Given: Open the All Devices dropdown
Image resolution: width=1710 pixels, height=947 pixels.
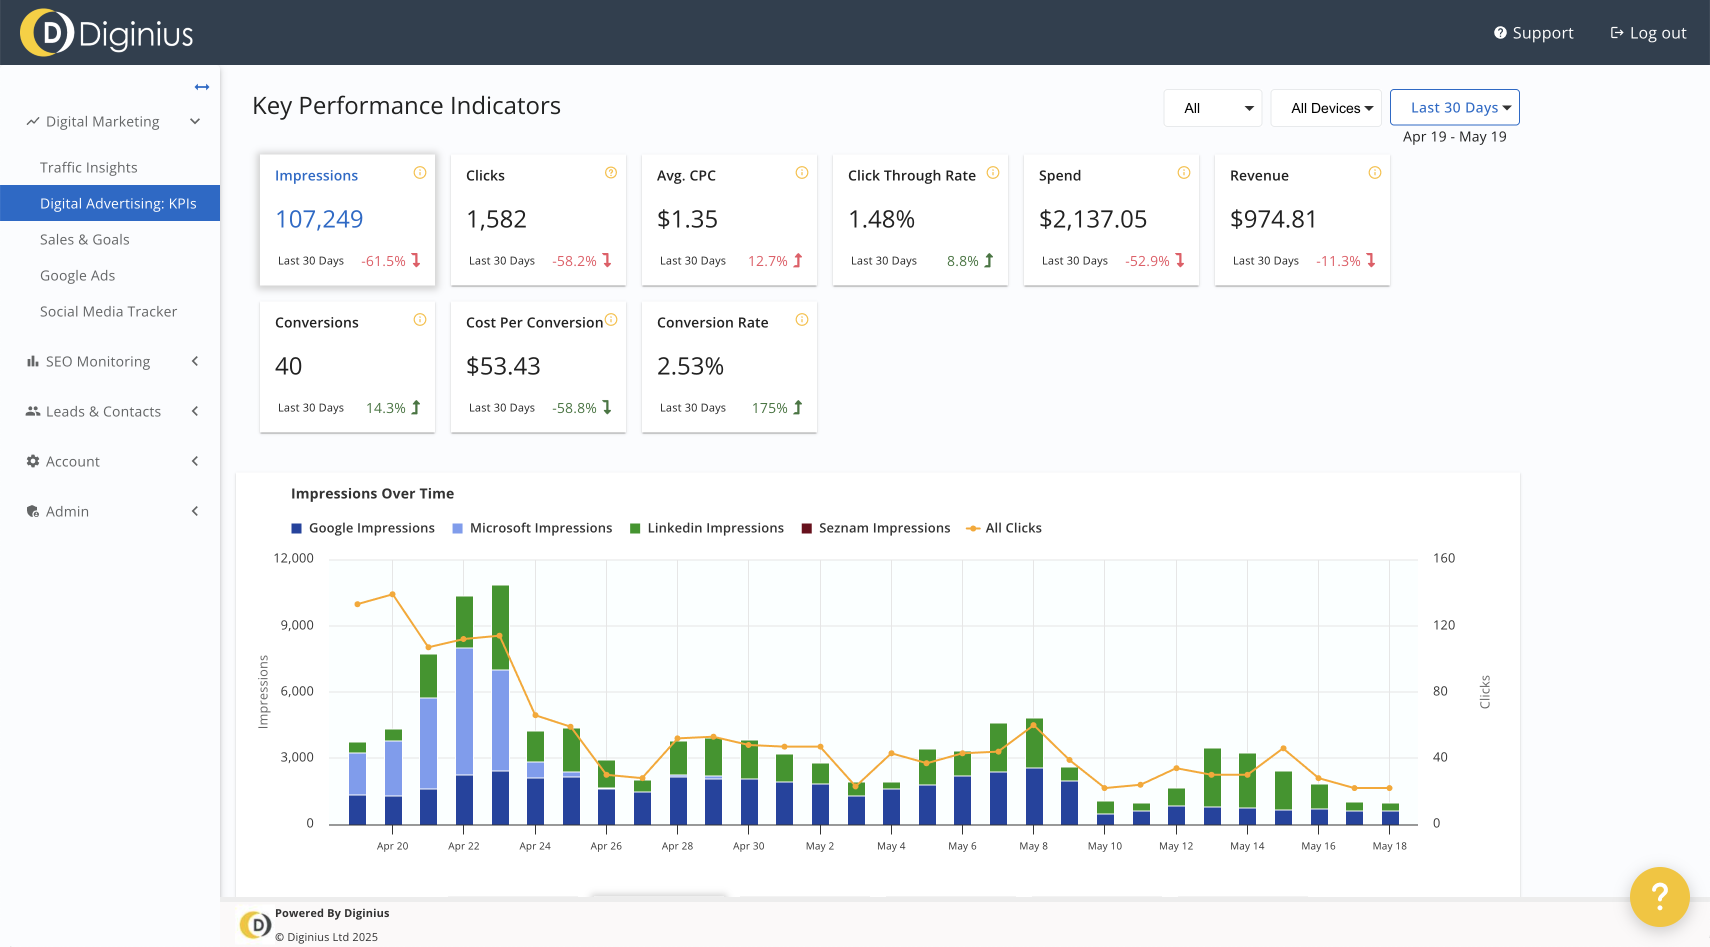Looking at the screenshot, I should (x=1326, y=108).
